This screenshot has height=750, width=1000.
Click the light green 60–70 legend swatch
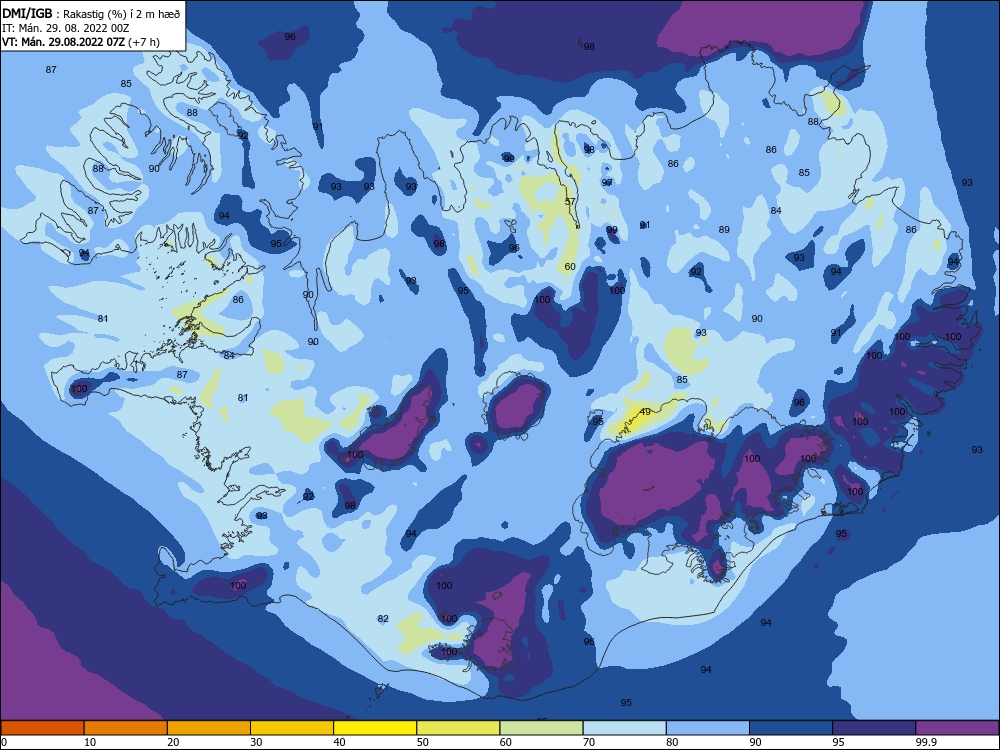point(541,728)
